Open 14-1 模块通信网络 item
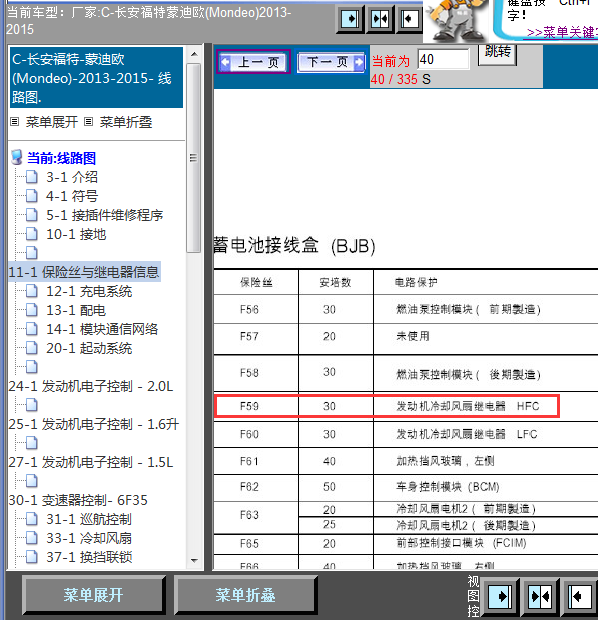 coord(102,329)
